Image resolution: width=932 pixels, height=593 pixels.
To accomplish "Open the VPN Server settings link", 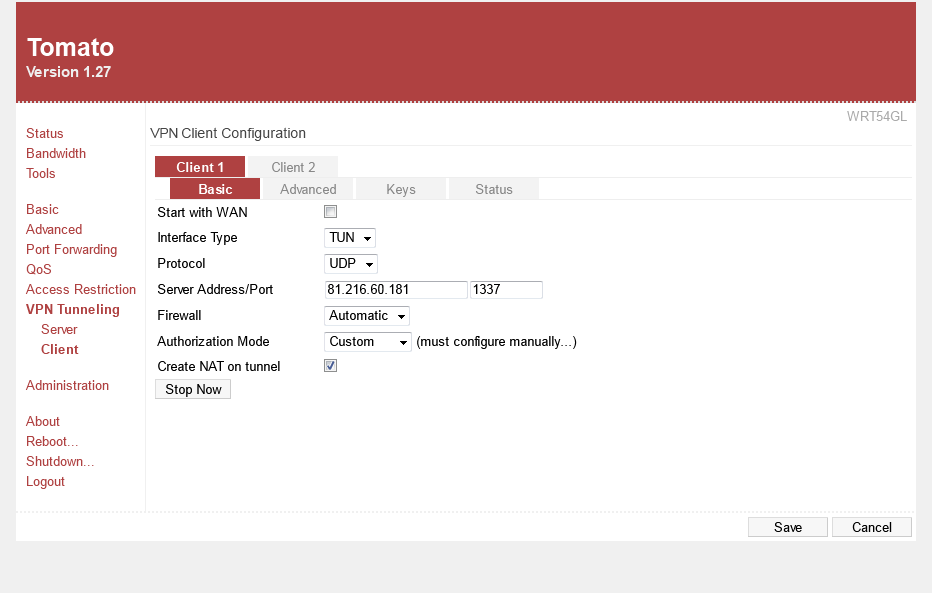I will (59, 329).
